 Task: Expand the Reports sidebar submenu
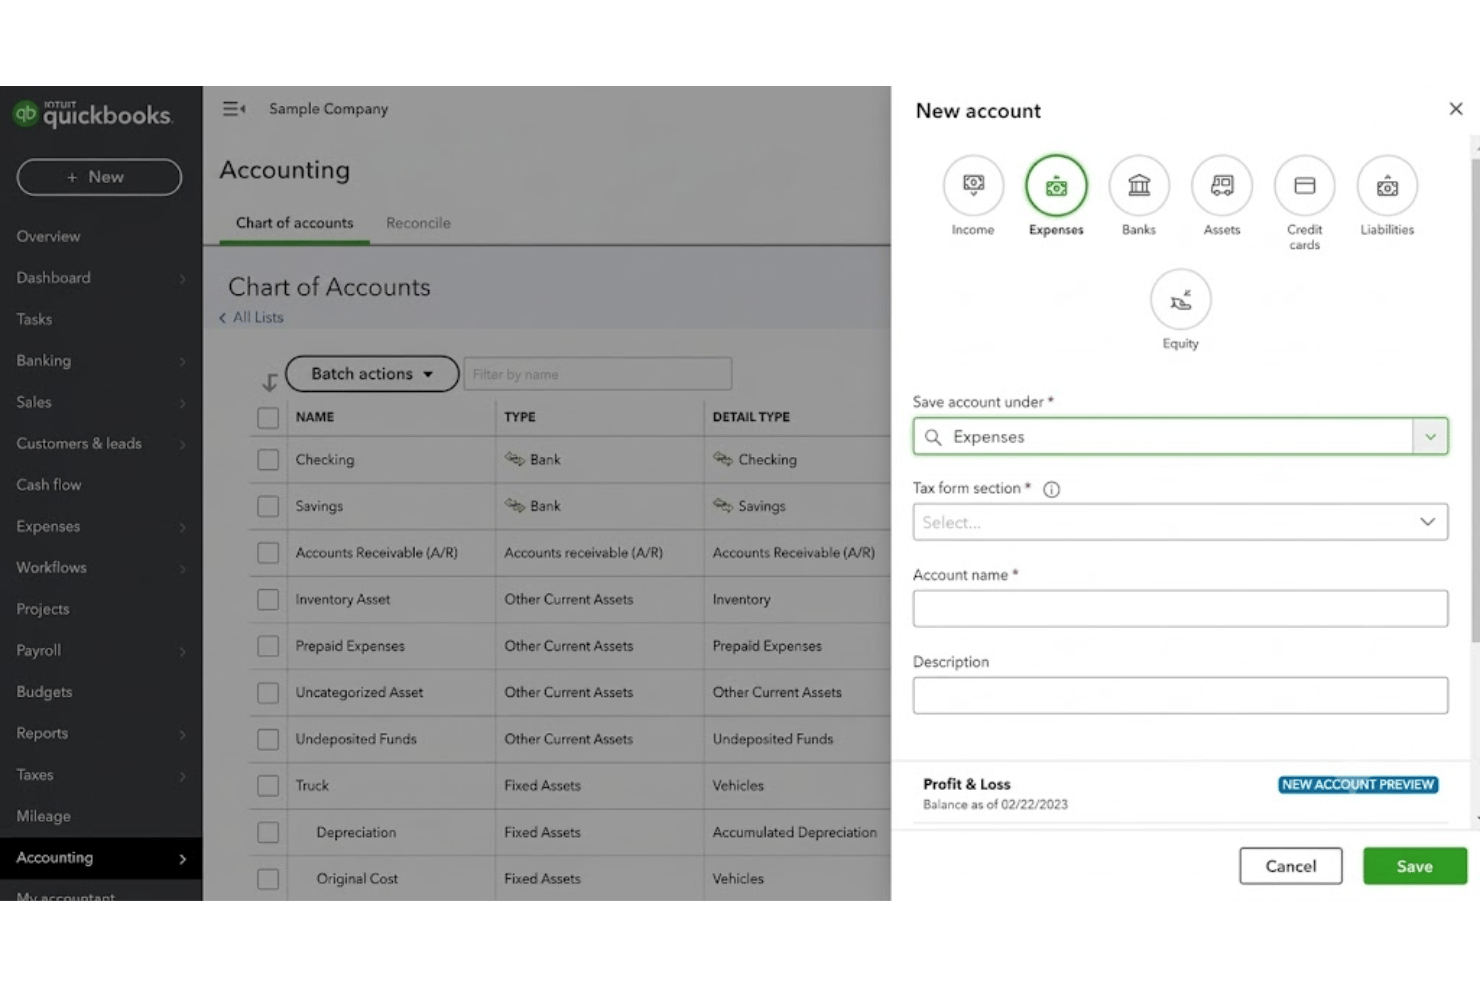(183, 734)
